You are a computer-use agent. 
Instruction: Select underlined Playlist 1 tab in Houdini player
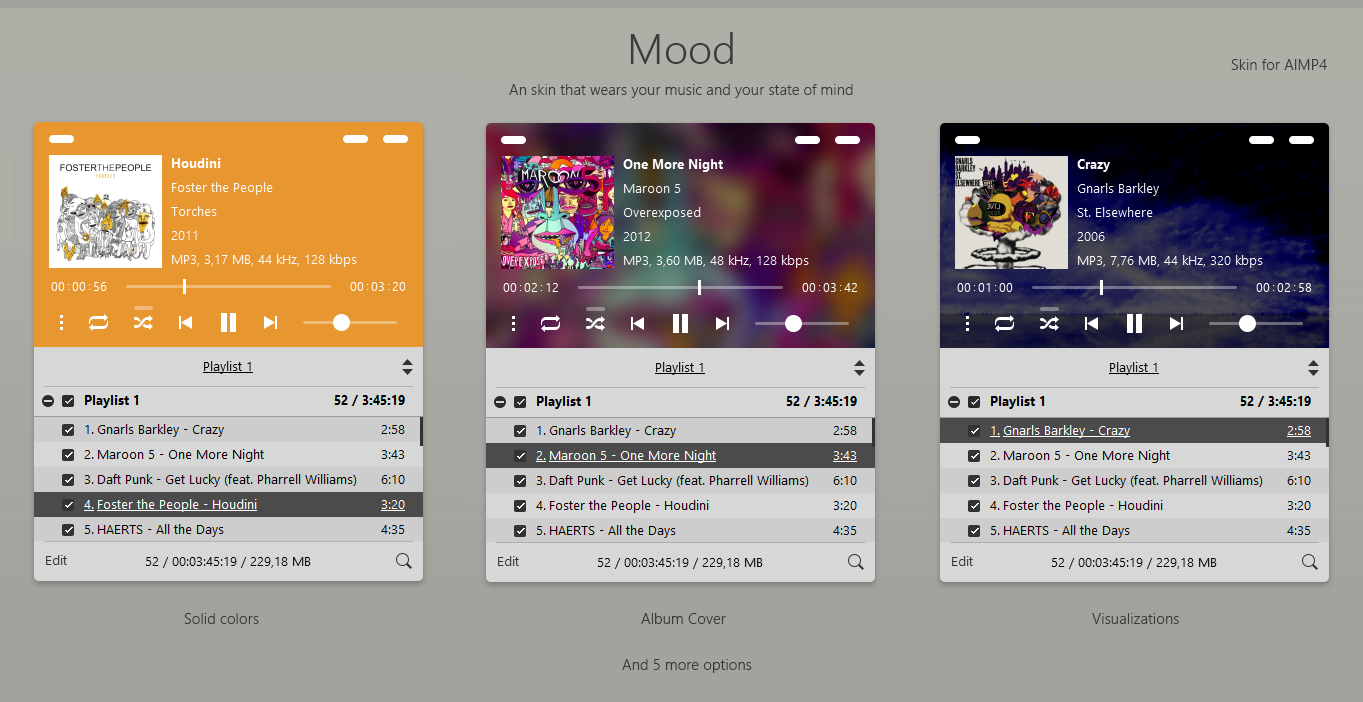228,367
